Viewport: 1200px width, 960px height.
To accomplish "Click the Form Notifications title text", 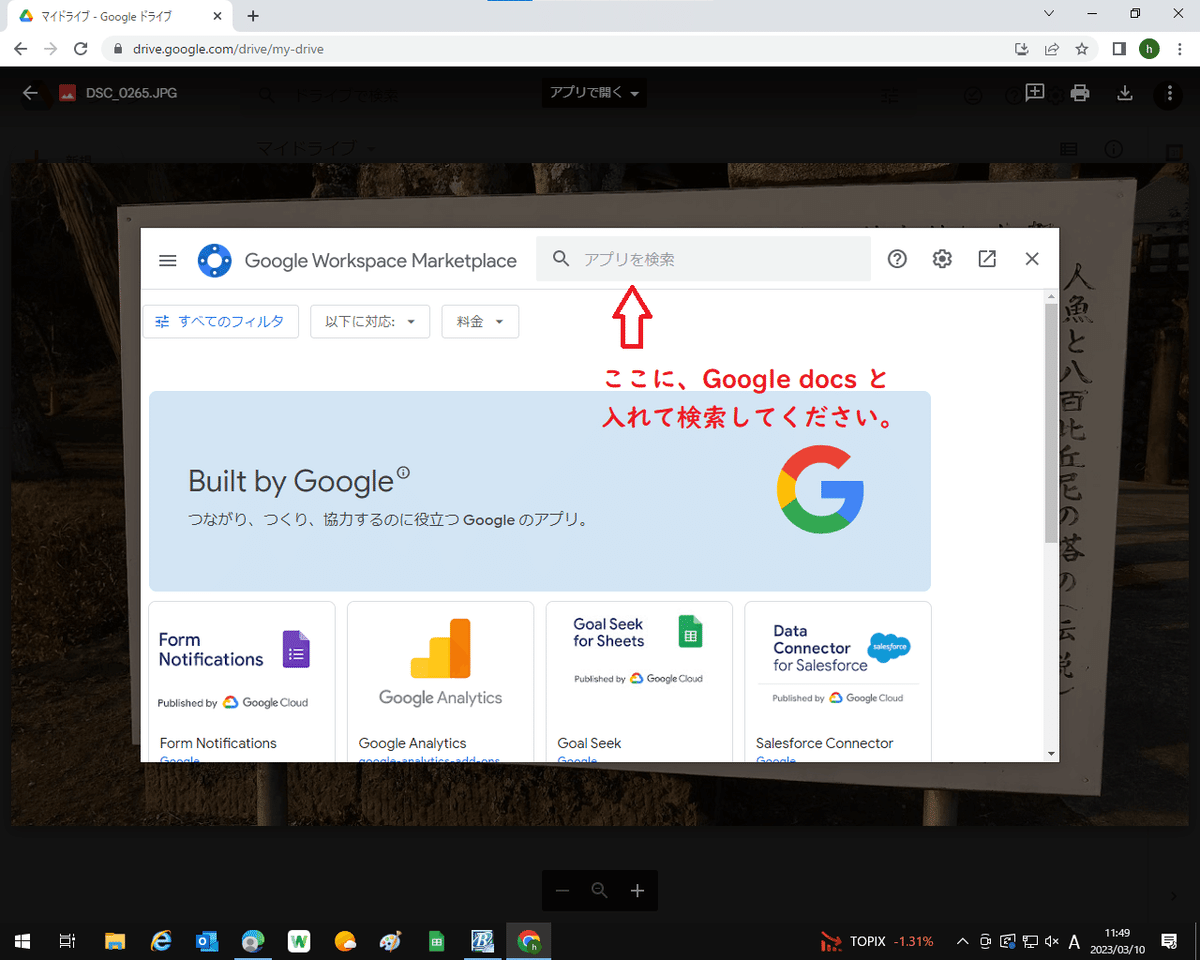I will tap(218, 743).
